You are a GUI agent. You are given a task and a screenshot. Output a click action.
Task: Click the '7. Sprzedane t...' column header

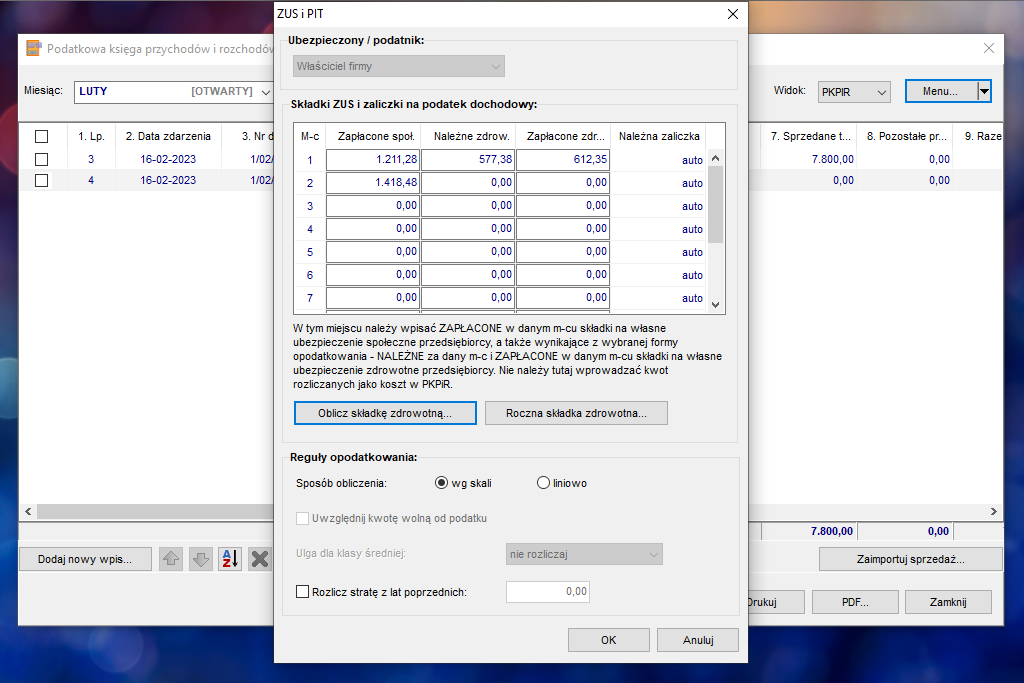coord(810,136)
